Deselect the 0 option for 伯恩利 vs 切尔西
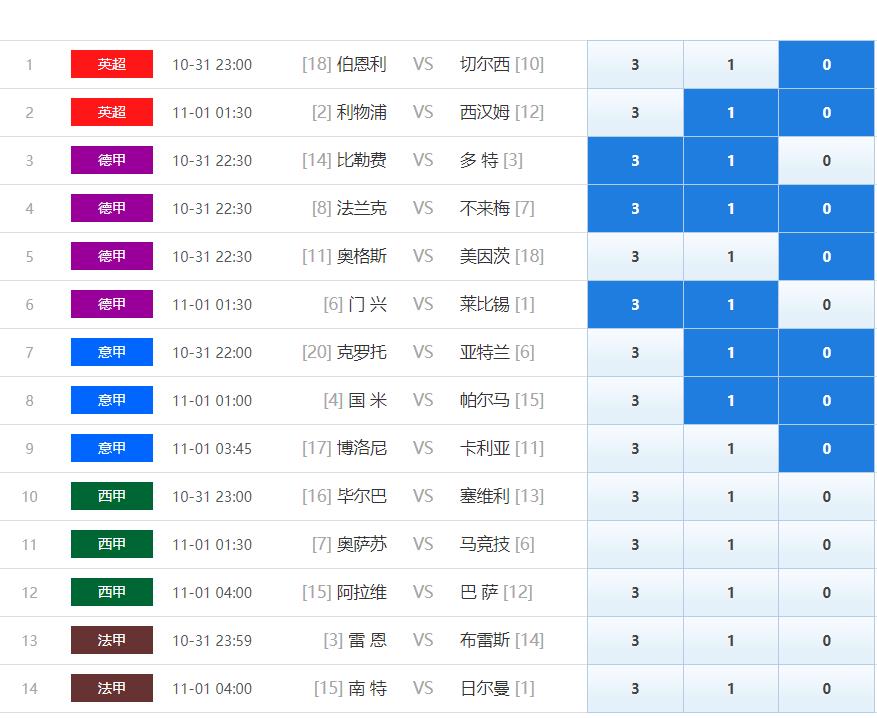The height and width of the screenshot is (718, 877). (x=826, y=64)
